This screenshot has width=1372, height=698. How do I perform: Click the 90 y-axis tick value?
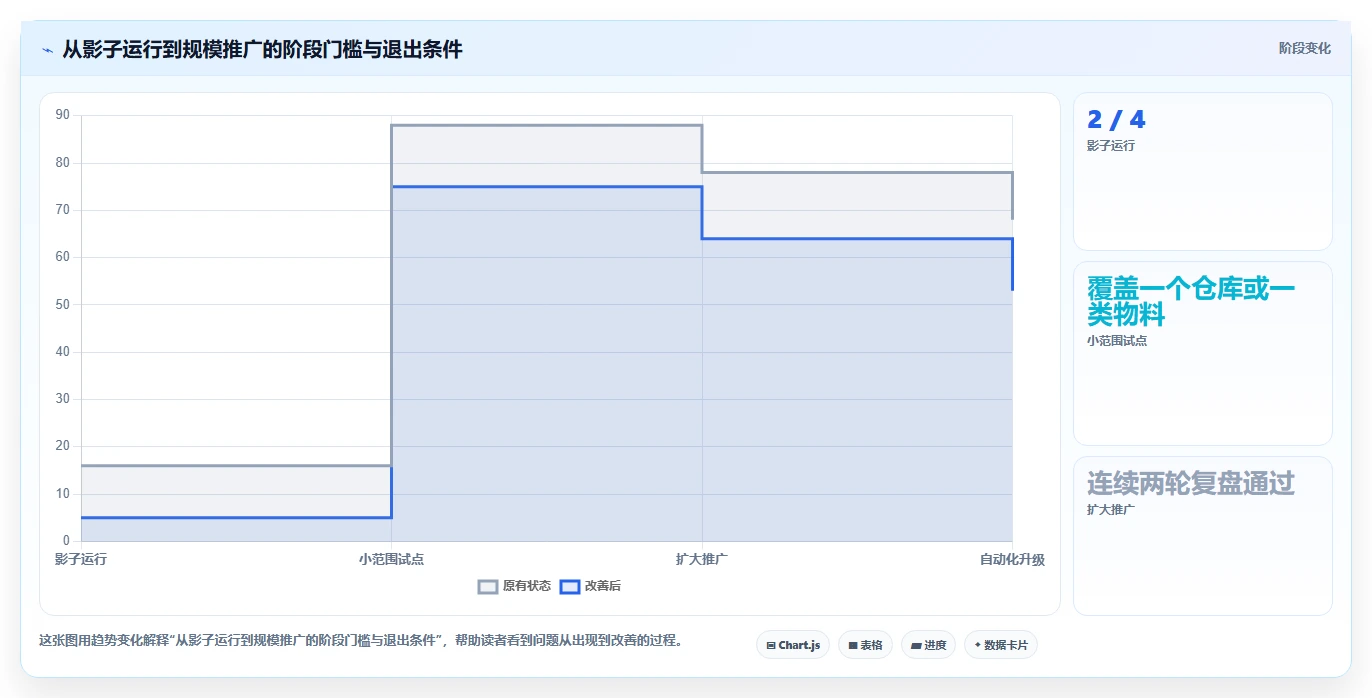point(63,115)
